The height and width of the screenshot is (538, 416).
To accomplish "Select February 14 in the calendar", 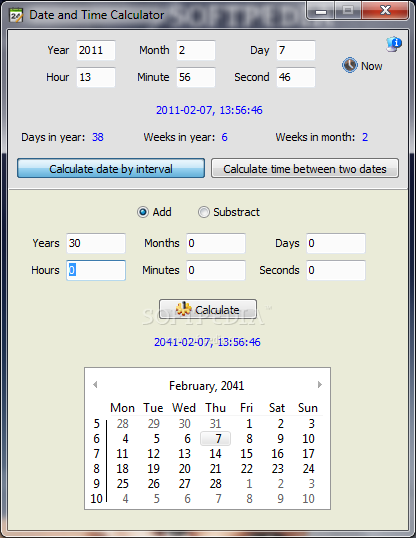I will coord(216,454).
